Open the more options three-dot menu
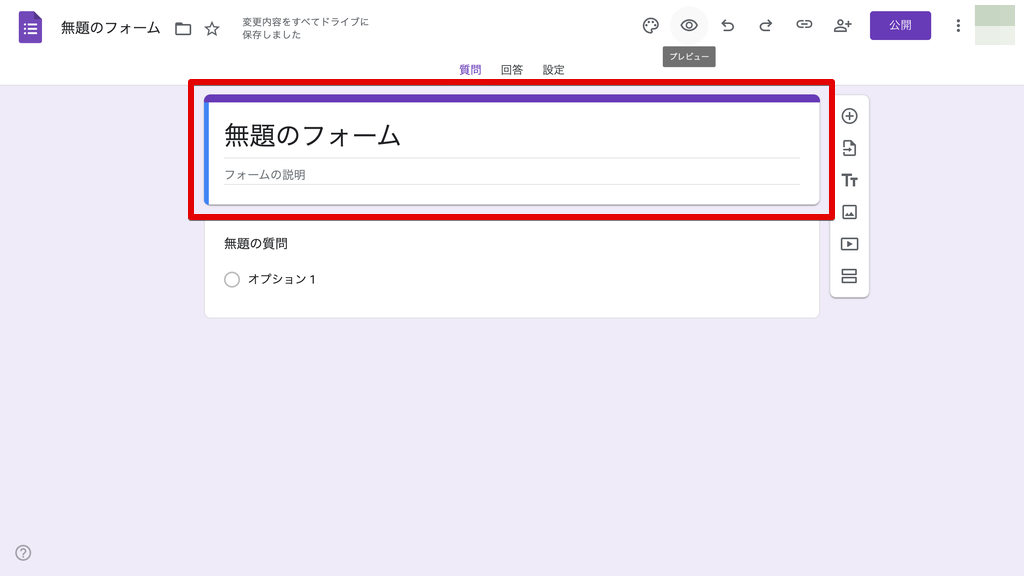The height and width of the screenshot is (576, 1024). (x=957, y=26)
